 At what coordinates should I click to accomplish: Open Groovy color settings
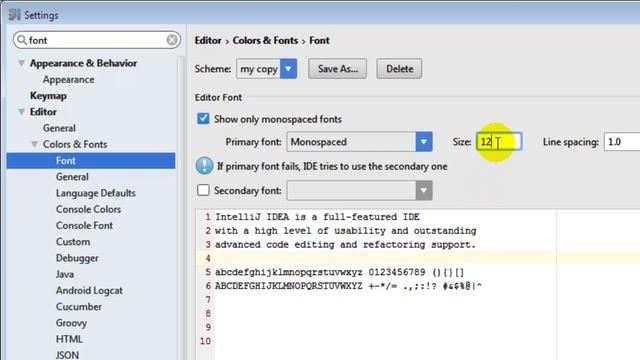71,323
